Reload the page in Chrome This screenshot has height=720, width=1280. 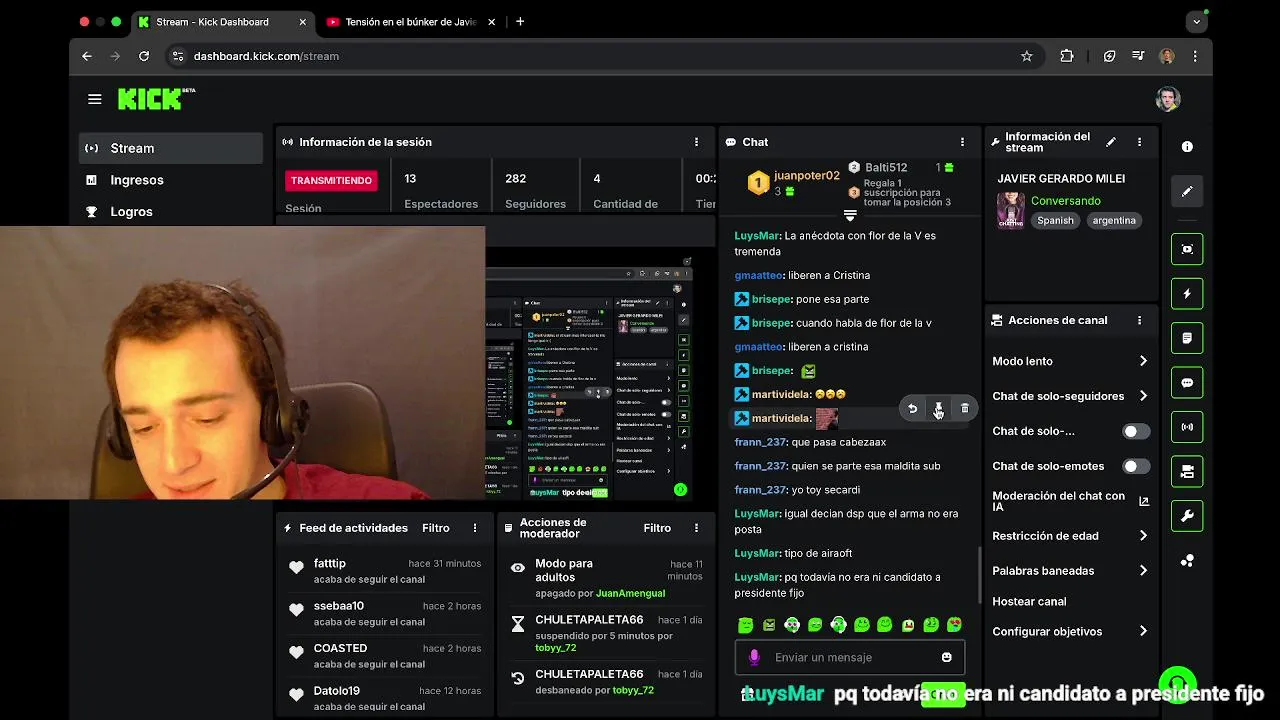[x=144, y=56]
